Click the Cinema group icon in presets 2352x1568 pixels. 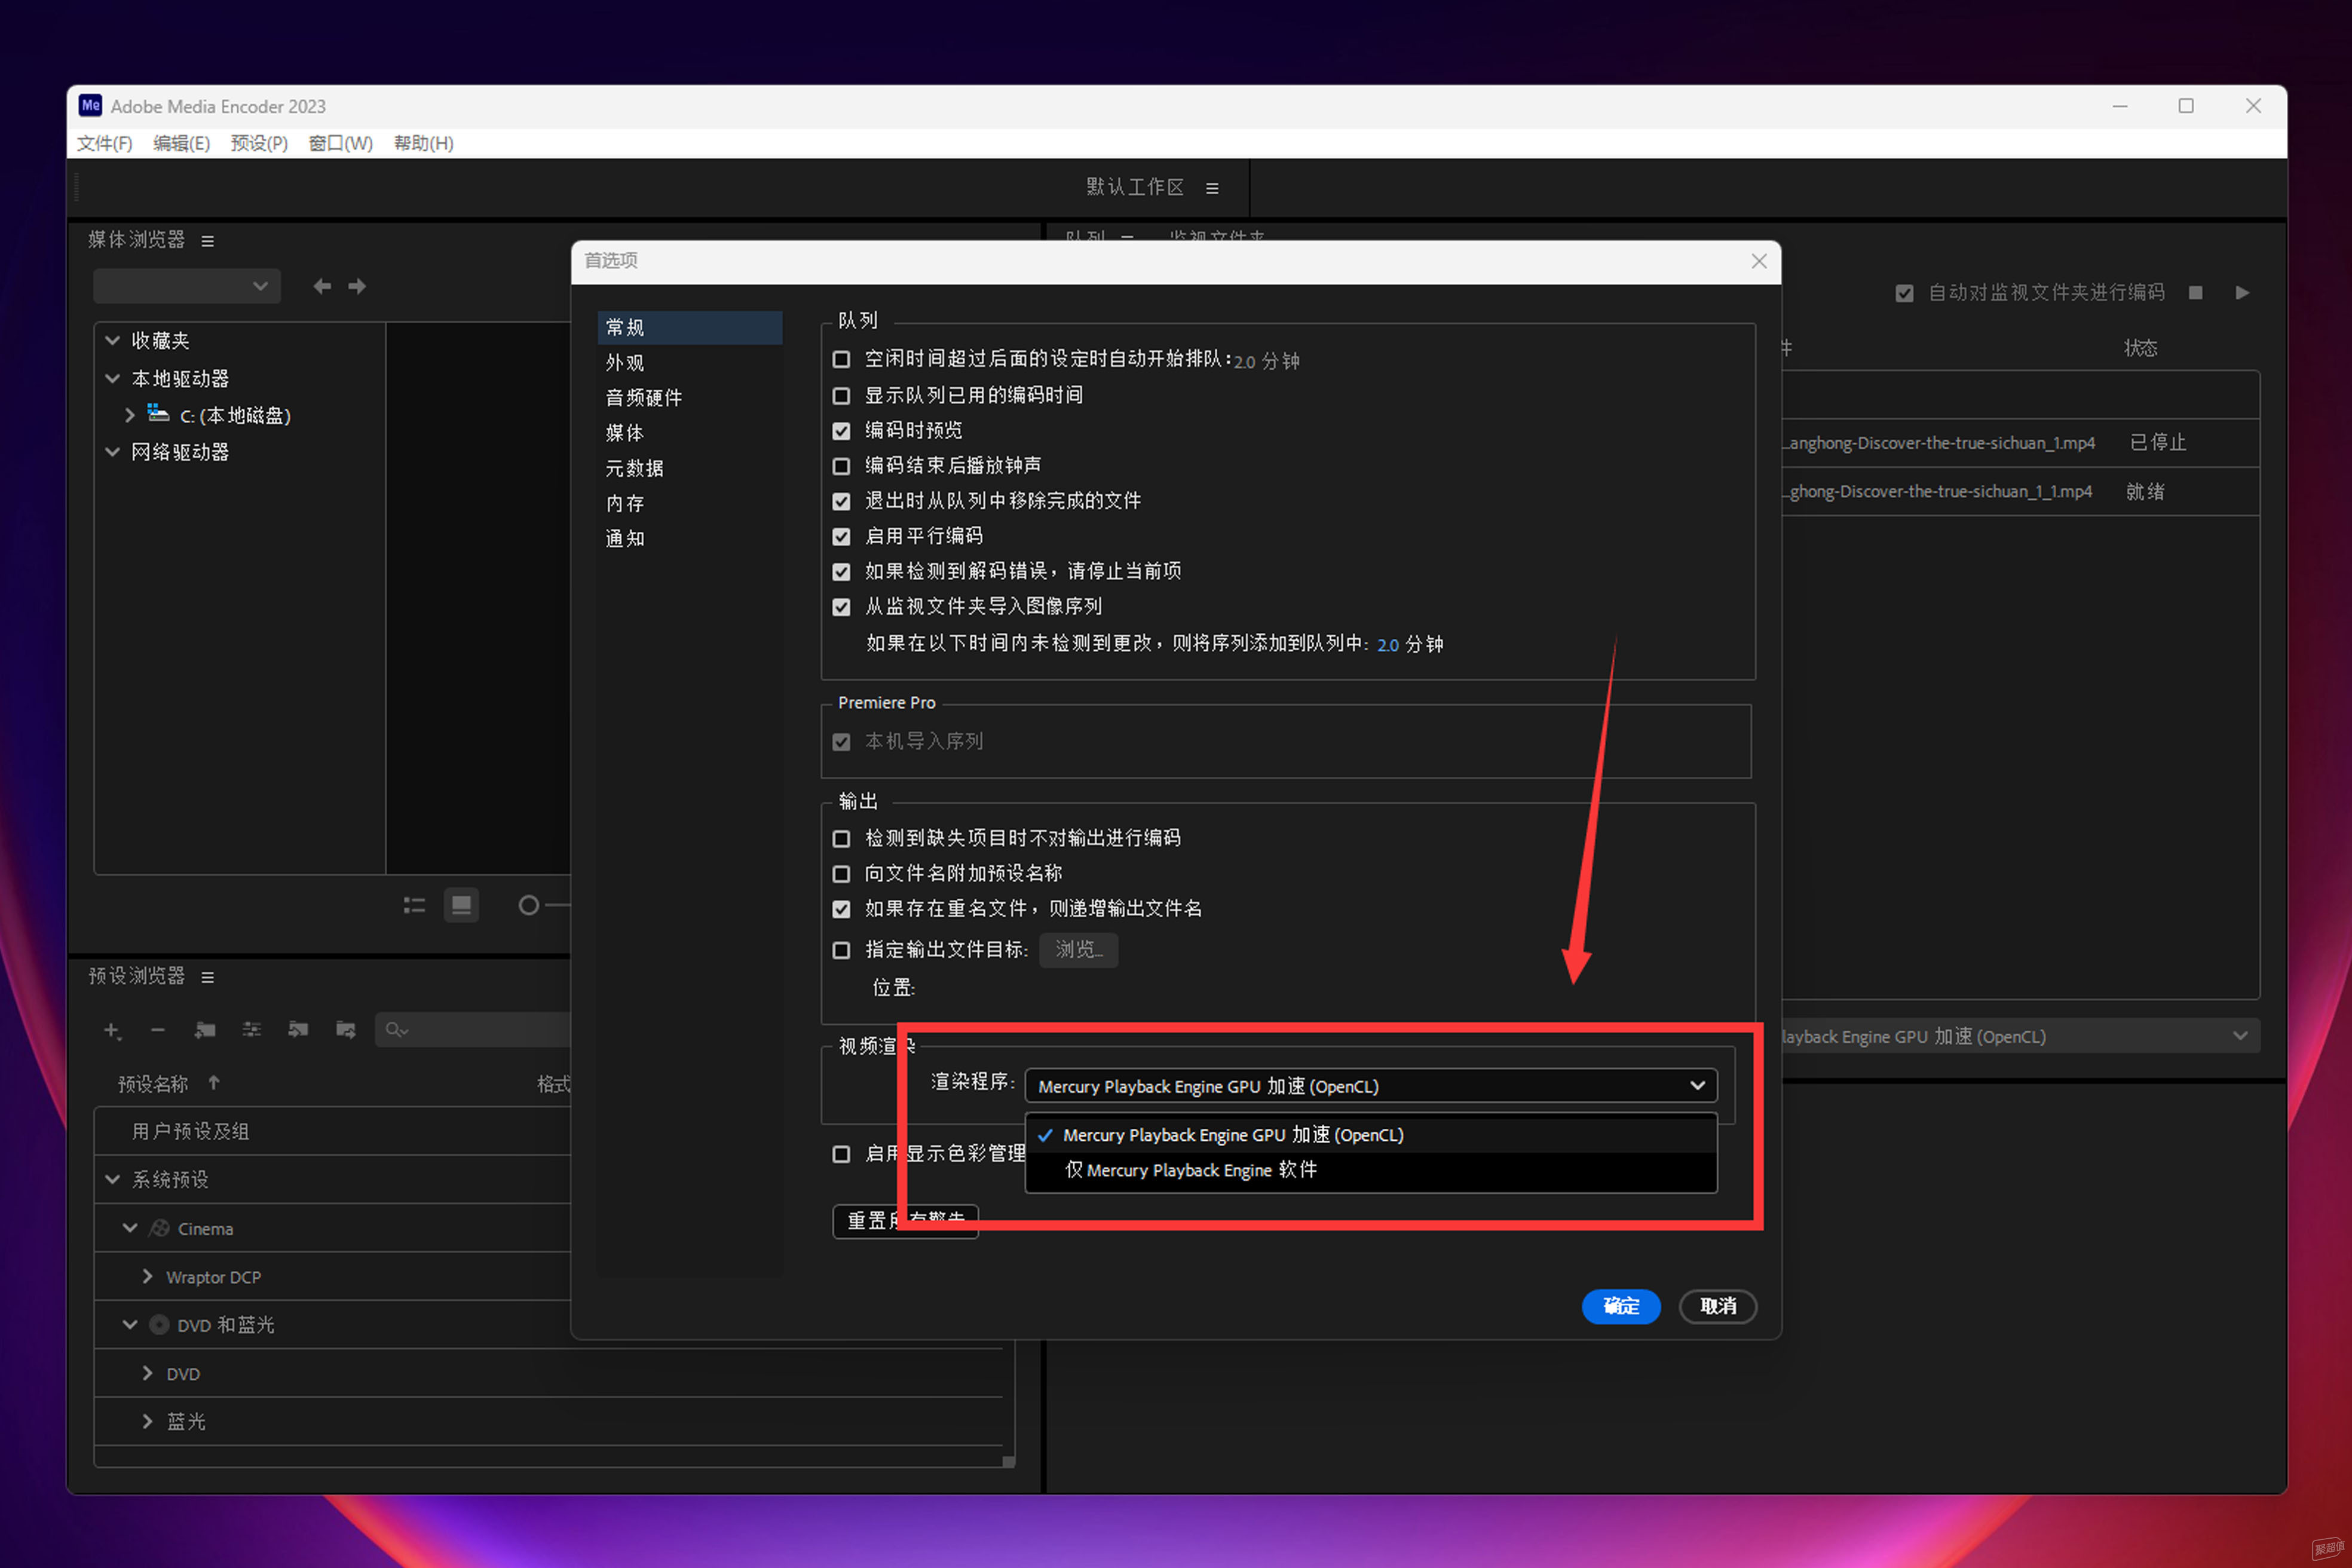[159, 1228]
